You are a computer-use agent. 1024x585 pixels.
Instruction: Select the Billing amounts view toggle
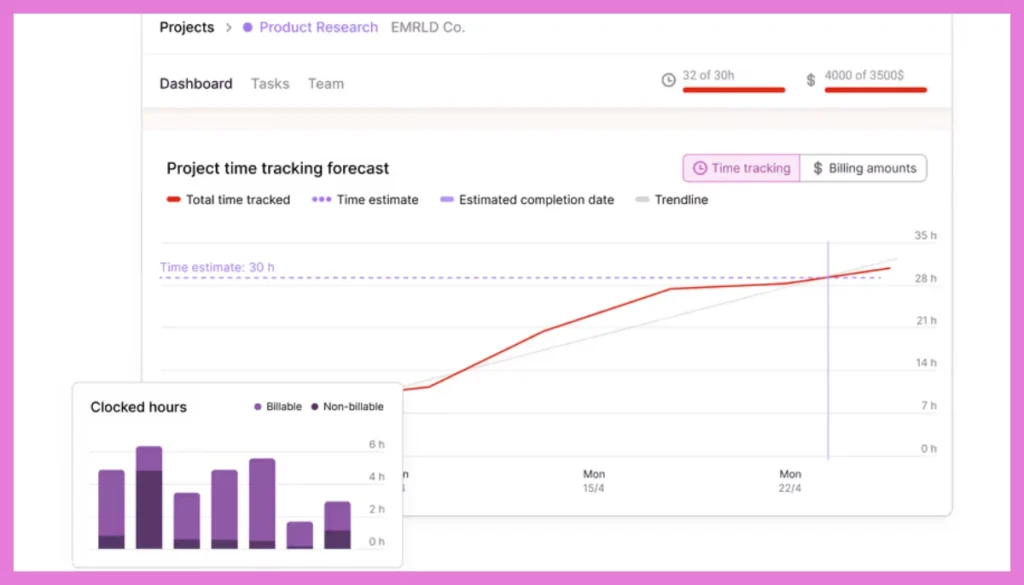pos(863,168)
